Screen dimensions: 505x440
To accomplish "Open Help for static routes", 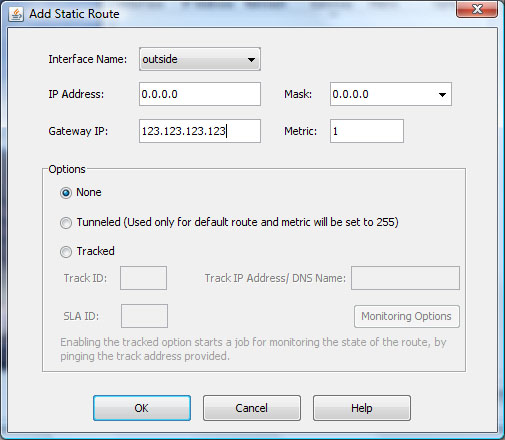I will click(x=362, y=408).
